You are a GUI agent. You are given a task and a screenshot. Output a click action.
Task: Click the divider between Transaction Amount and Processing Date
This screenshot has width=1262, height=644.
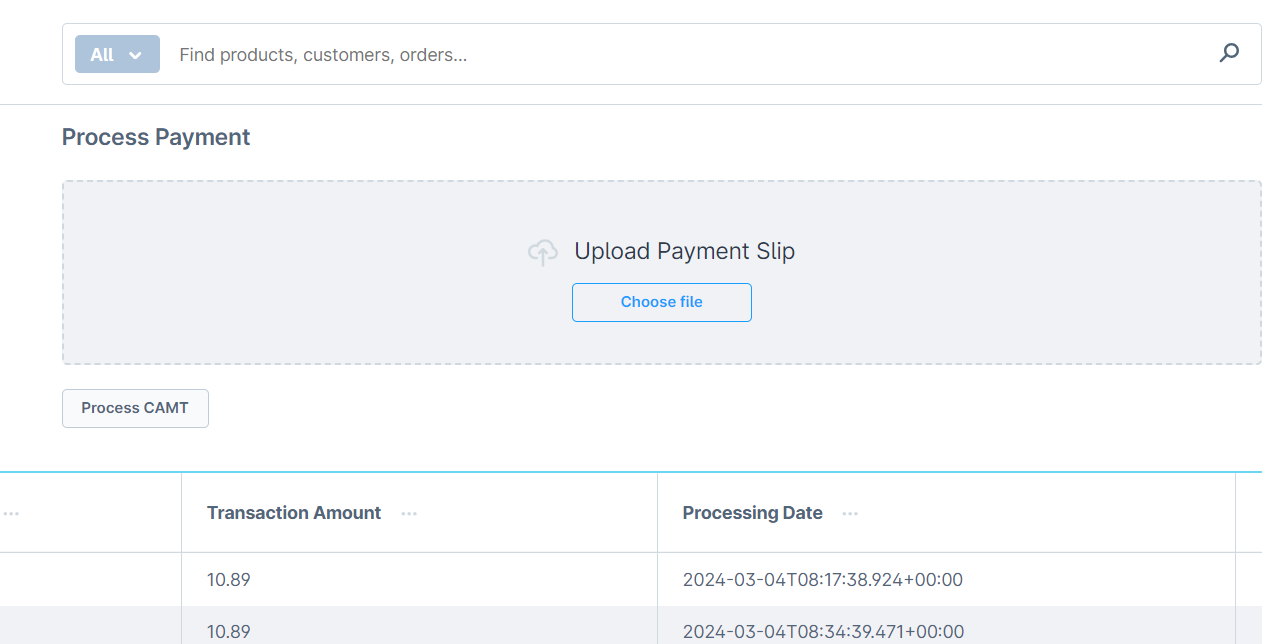pos(657,513)
